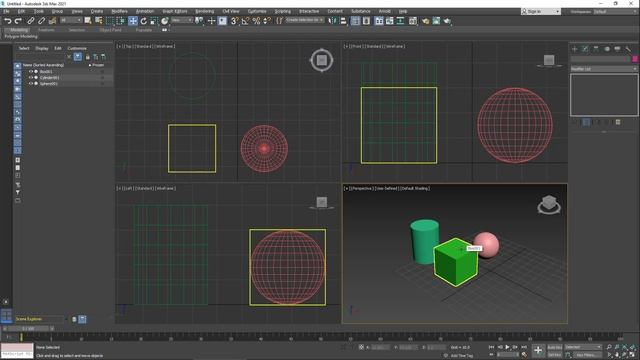Click Add Time Tag
The height and width of the screenshot is (360, 640).
coord(462,356)
